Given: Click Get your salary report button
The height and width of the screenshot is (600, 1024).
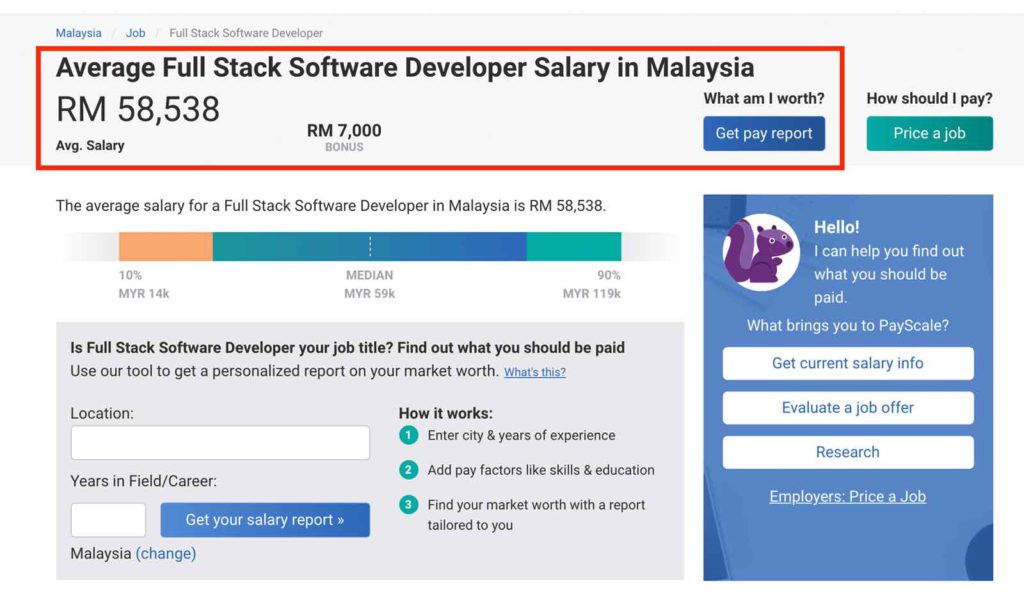Looking at the screenshot, I should [x=265, y=519].
